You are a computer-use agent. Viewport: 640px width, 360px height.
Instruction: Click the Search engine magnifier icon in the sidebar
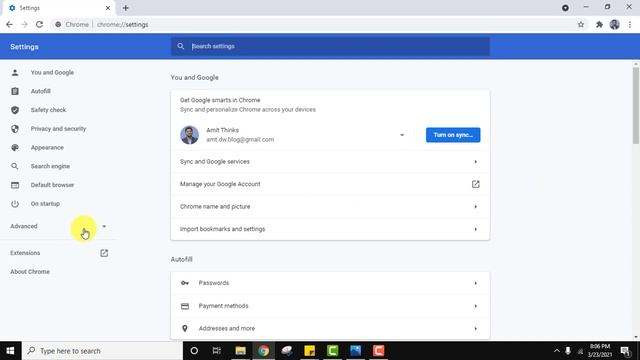pyautogui.click(x=15, y=166)
